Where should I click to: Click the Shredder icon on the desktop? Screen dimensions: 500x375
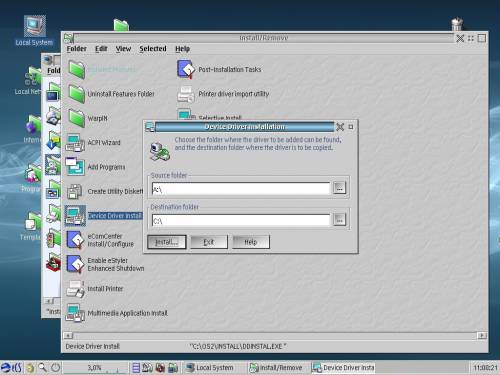pyautogui.click(x=457, y=24)
